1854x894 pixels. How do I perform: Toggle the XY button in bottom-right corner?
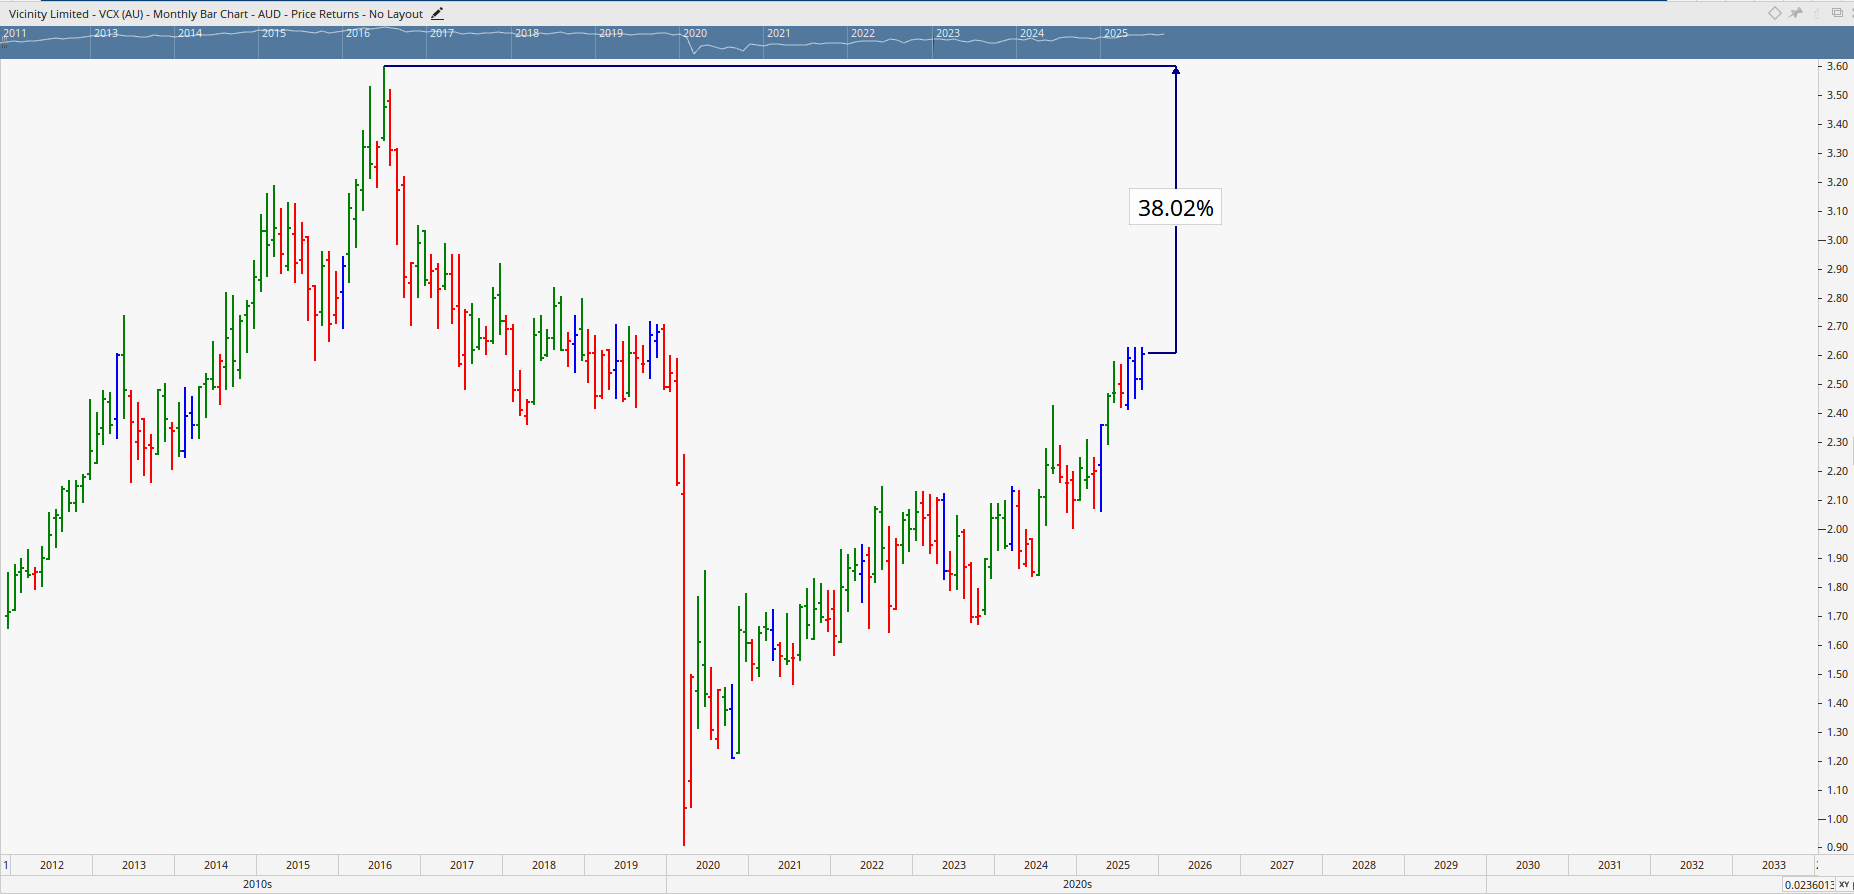[x=1844, y=884]
